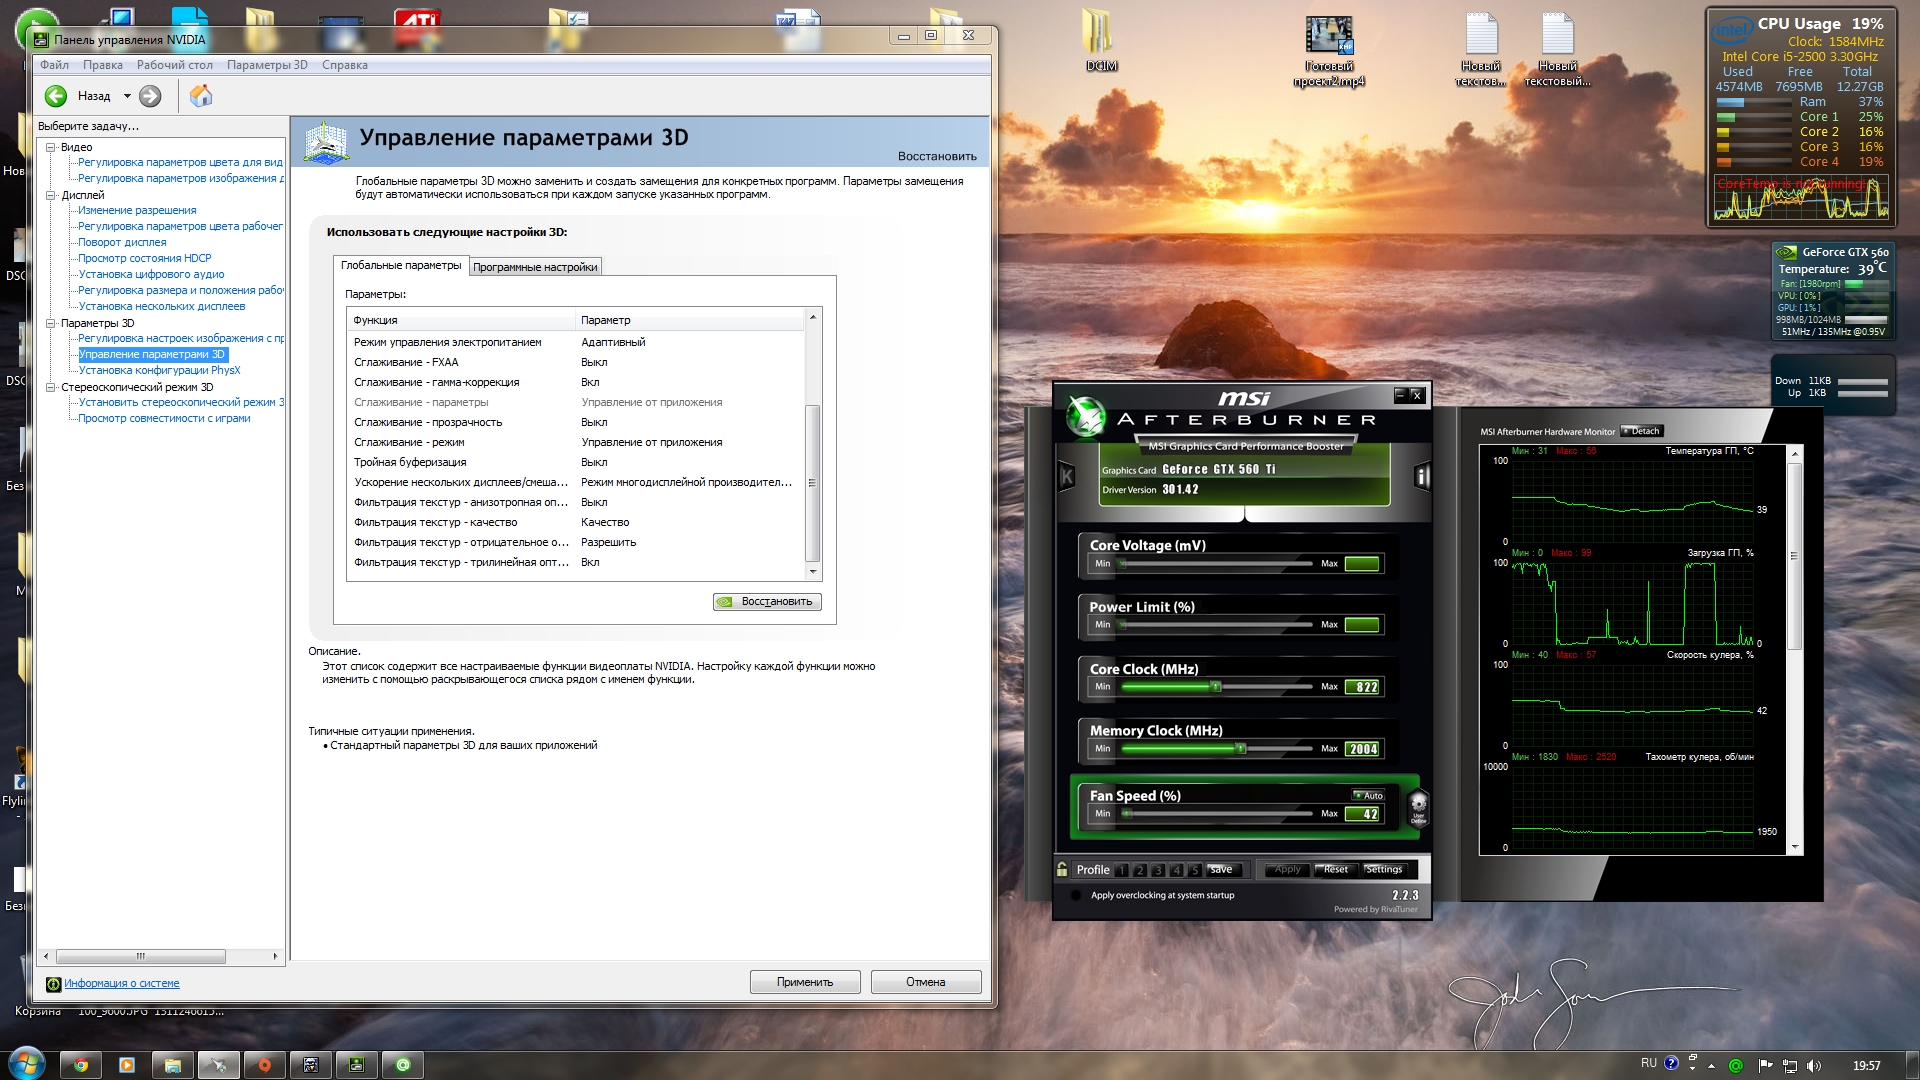This screenshot has height=1080, width=1920.
Task: Toggle Fan Speed Auto mode in Afterburner
Action: (x=1368, y=796)
